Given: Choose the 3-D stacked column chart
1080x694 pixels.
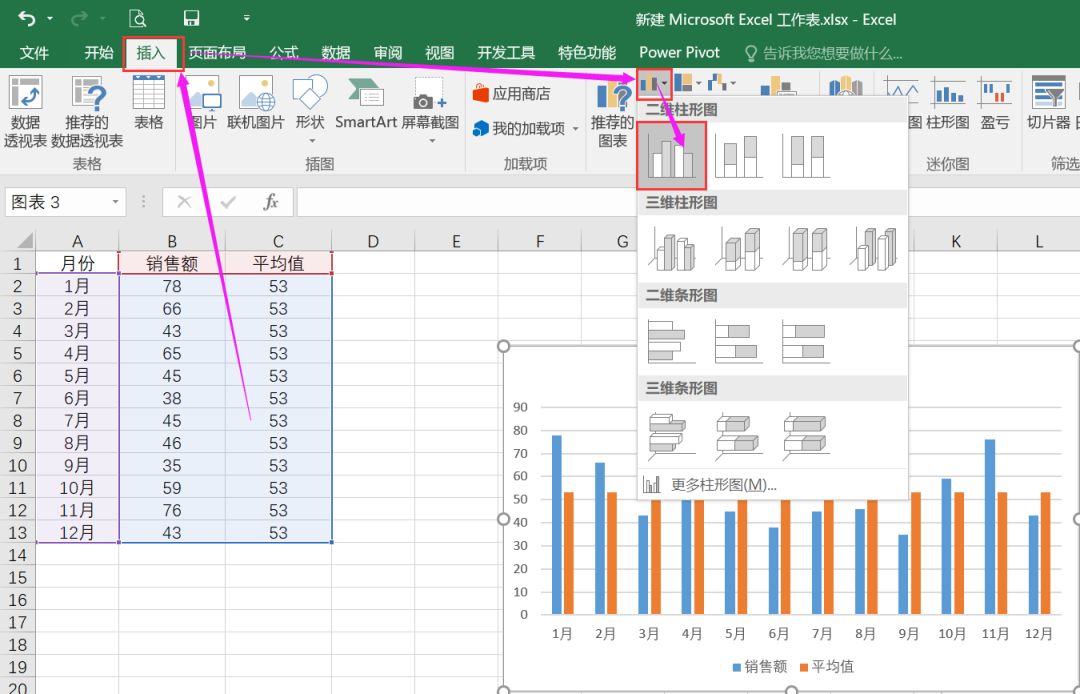Looking at the screenshot, I should click(x=738, y=249).
